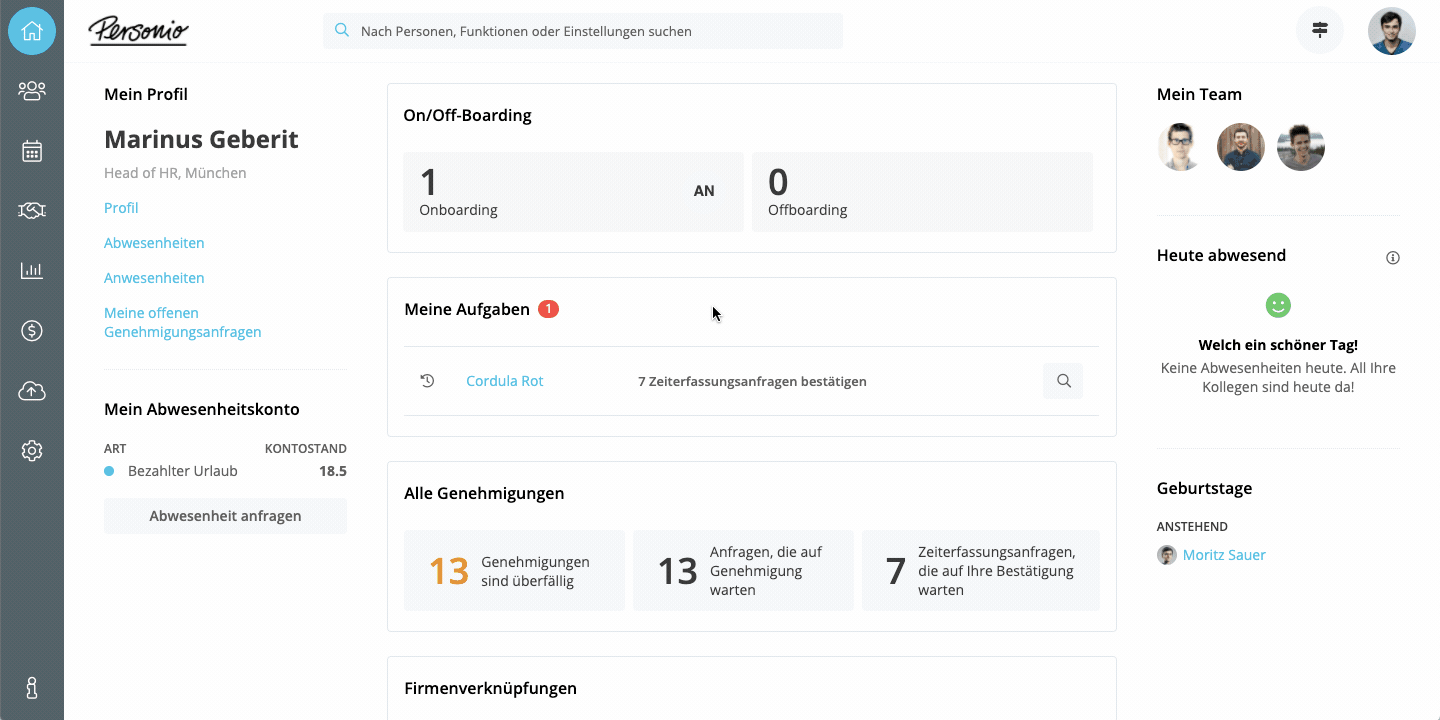
Task: Click the 'Head of HR, München' text
Action: 175,173
